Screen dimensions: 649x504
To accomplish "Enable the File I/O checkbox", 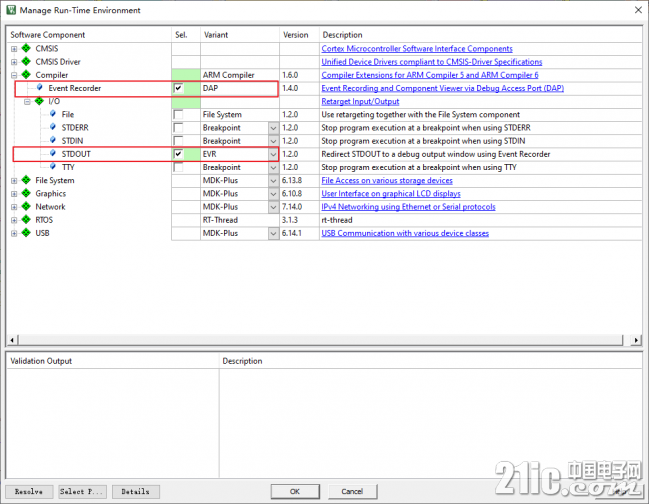I will [x=178, y=115].
